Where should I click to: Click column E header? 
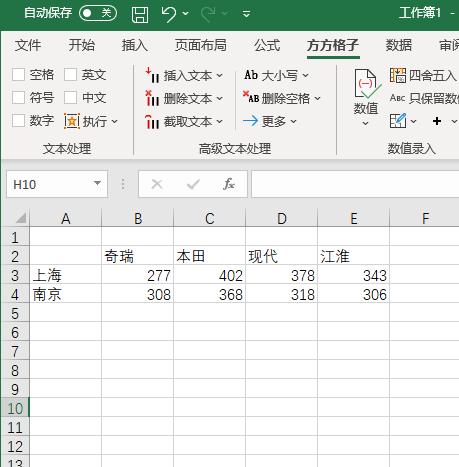(x=354, y=218)
